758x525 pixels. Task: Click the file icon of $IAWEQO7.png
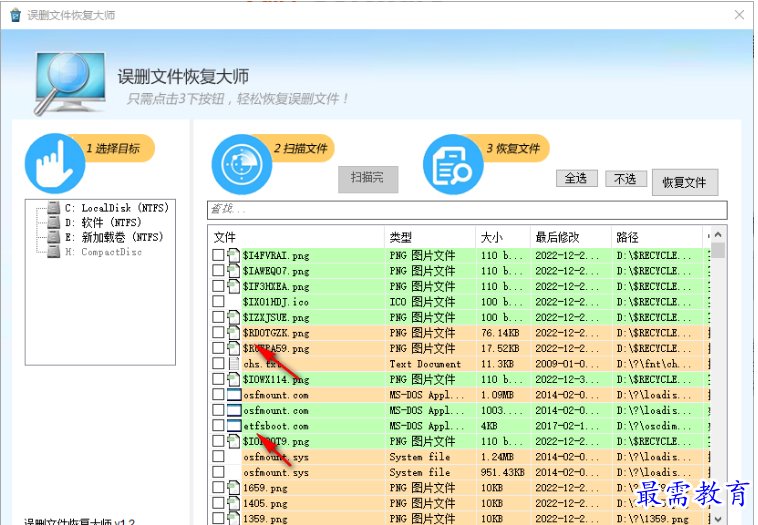234,270
